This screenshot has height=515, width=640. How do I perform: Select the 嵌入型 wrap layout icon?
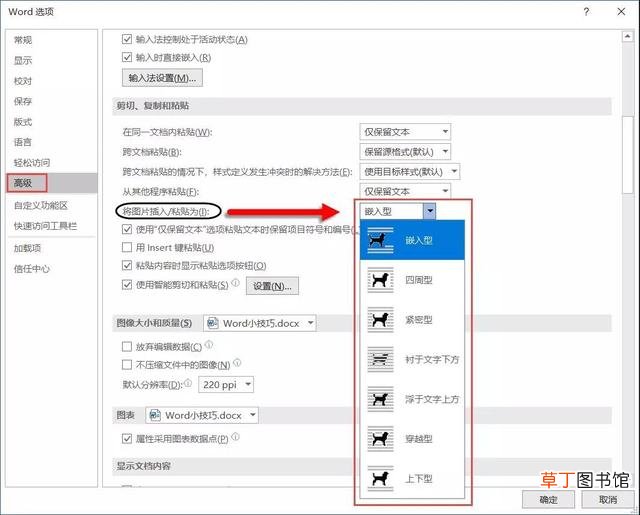point(380,240)
